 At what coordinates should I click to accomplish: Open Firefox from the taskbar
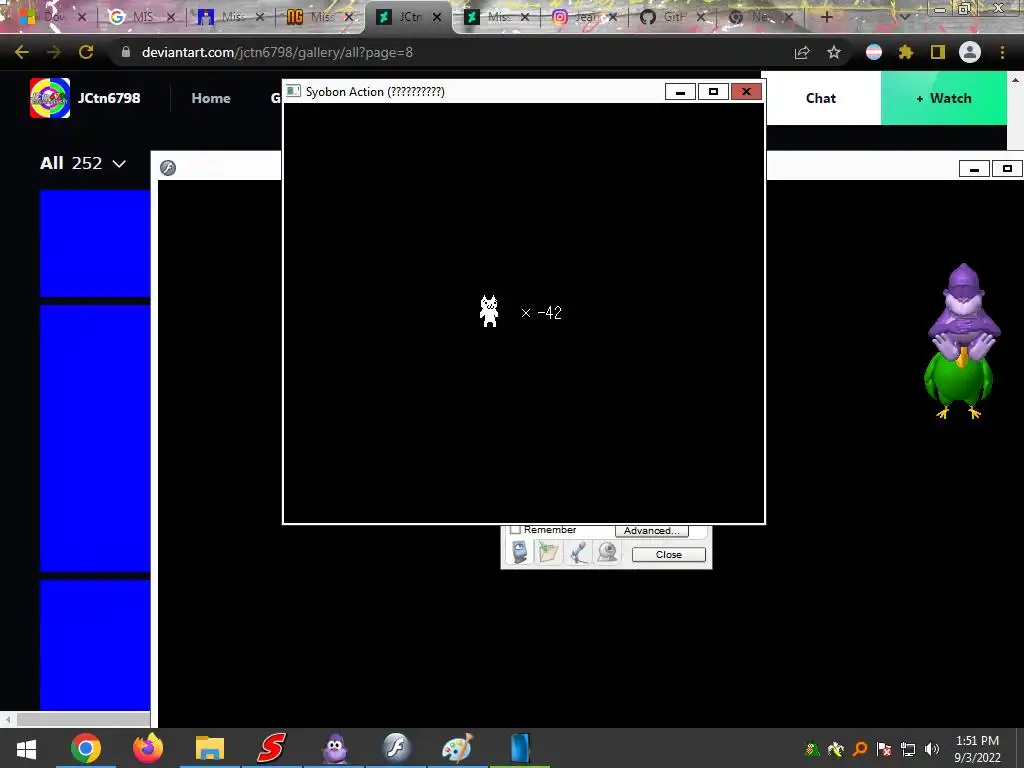point(148,748)
